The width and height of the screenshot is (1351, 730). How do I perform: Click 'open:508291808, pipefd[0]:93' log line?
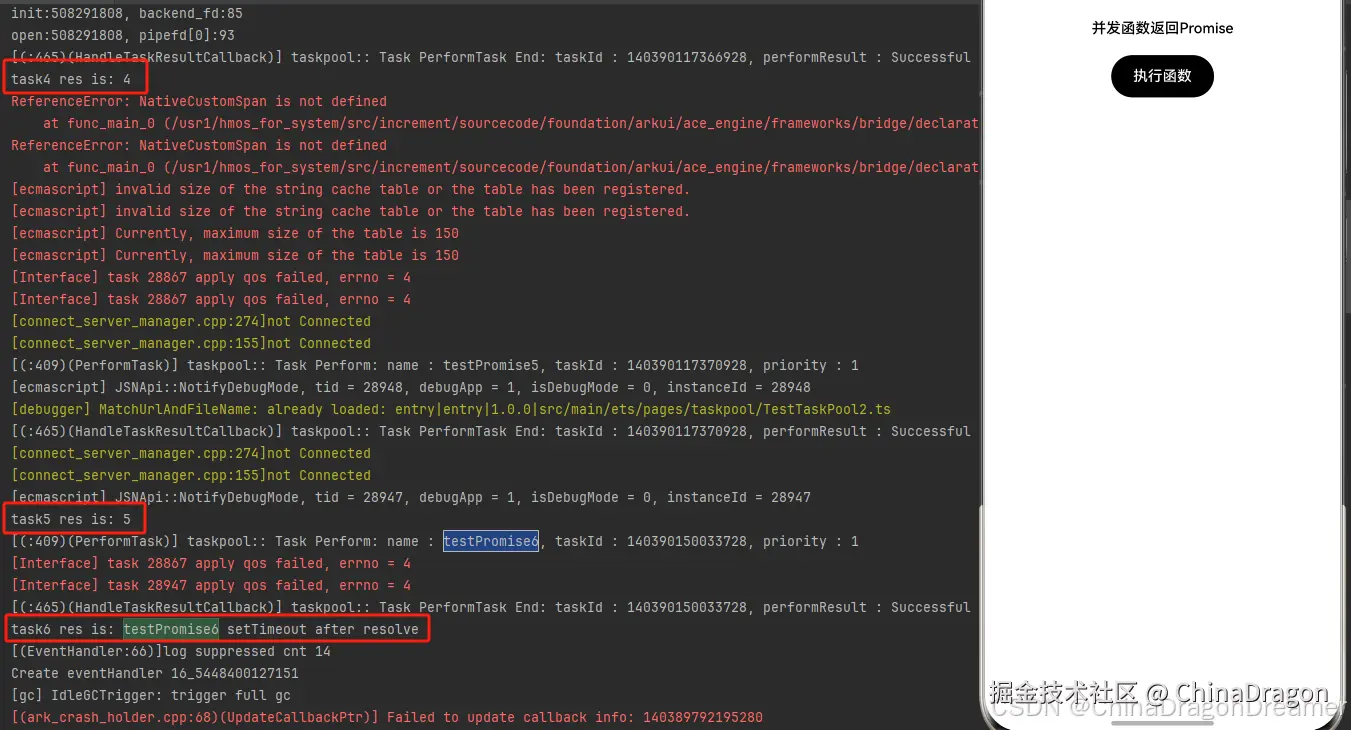pos(123,35)
